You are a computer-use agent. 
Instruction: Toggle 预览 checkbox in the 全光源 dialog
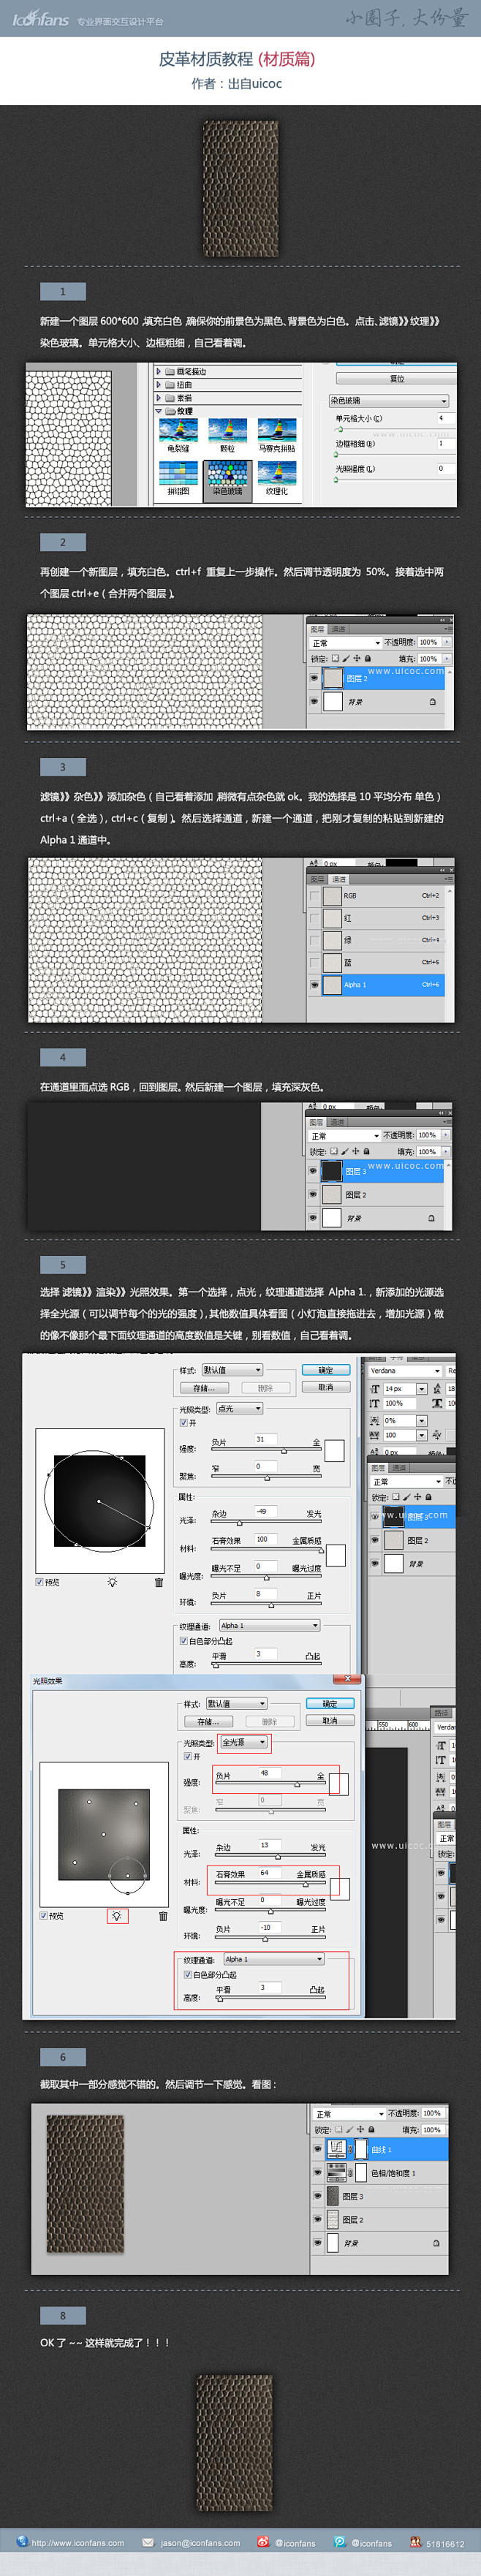pos(43,1916)
